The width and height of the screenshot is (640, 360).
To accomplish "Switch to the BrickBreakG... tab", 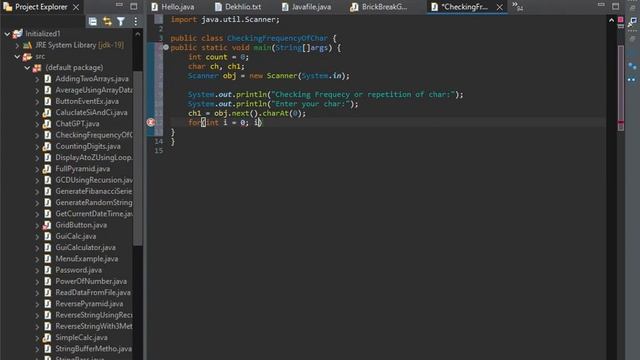I will (x=379, y=7).
